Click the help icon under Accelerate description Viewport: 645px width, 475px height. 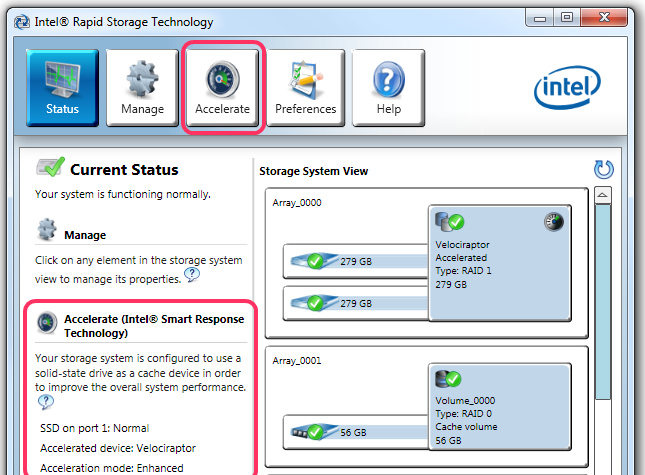(45, 402)
